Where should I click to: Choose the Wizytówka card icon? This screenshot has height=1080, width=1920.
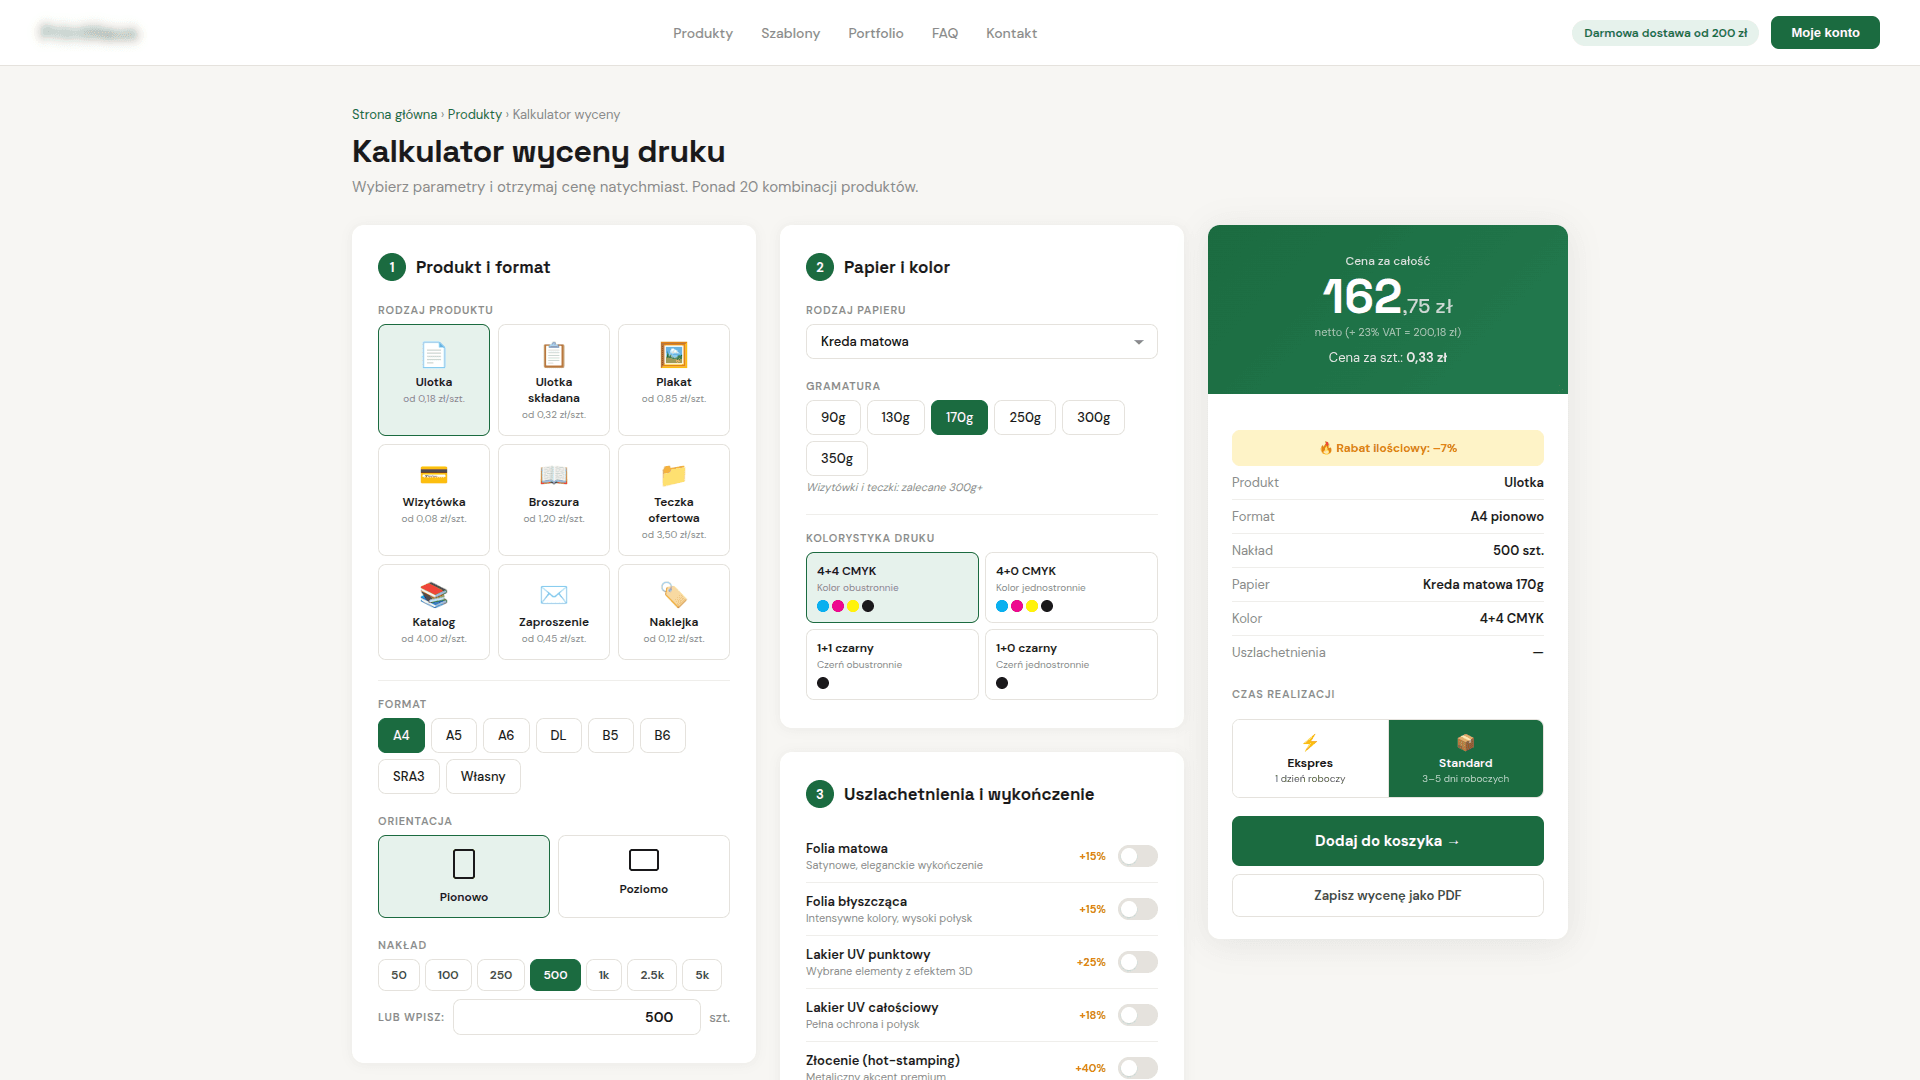point(433,475)
